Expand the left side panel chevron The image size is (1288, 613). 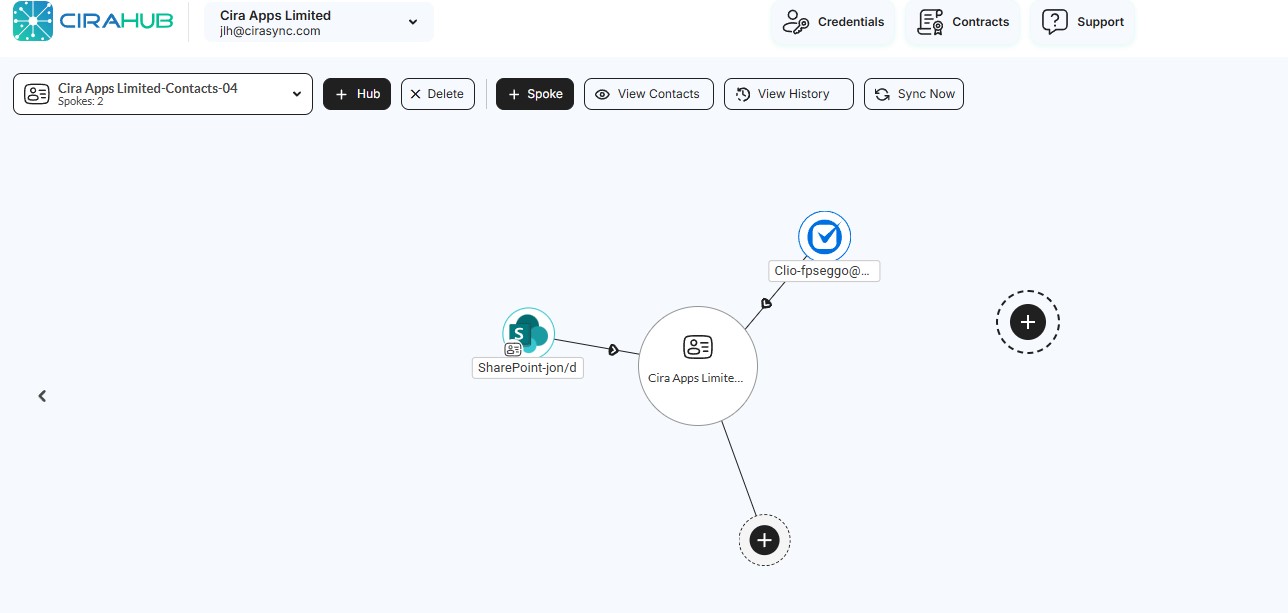tap(42, 396)
